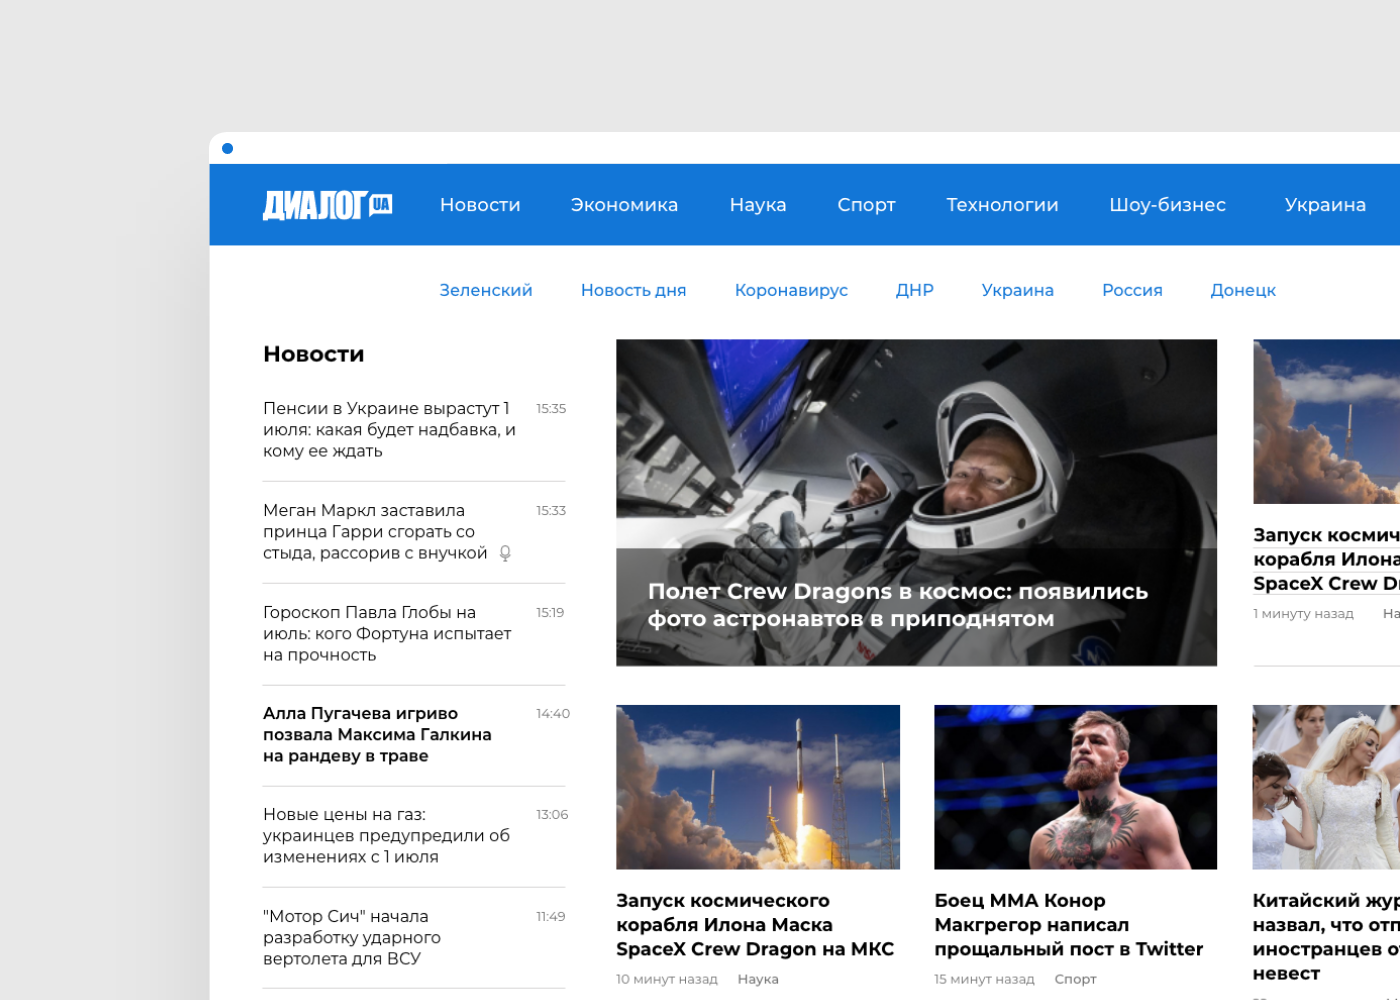1400x1000 pixels.
Task: Select the Коронавирус topic link
Action: pyautogui.click(x=791, y=290)
